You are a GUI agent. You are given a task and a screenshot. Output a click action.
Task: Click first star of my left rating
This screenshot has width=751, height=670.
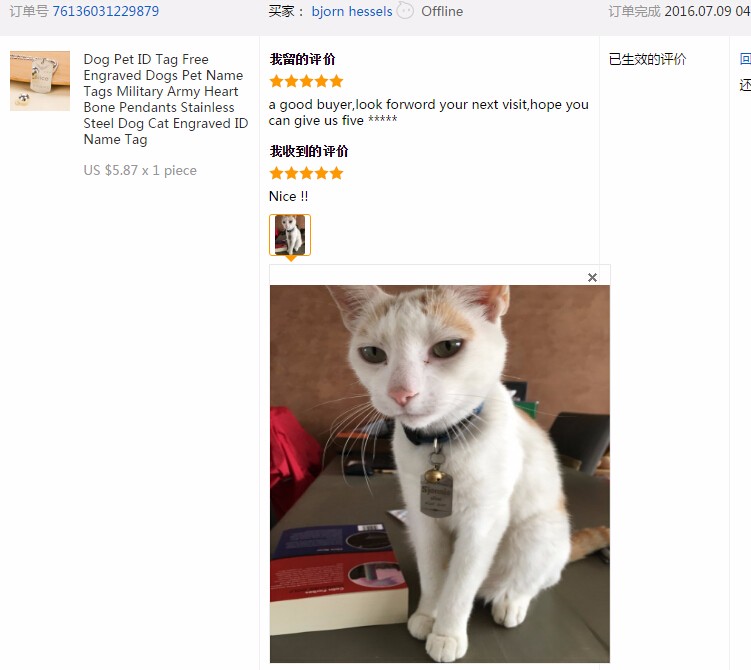276,81
